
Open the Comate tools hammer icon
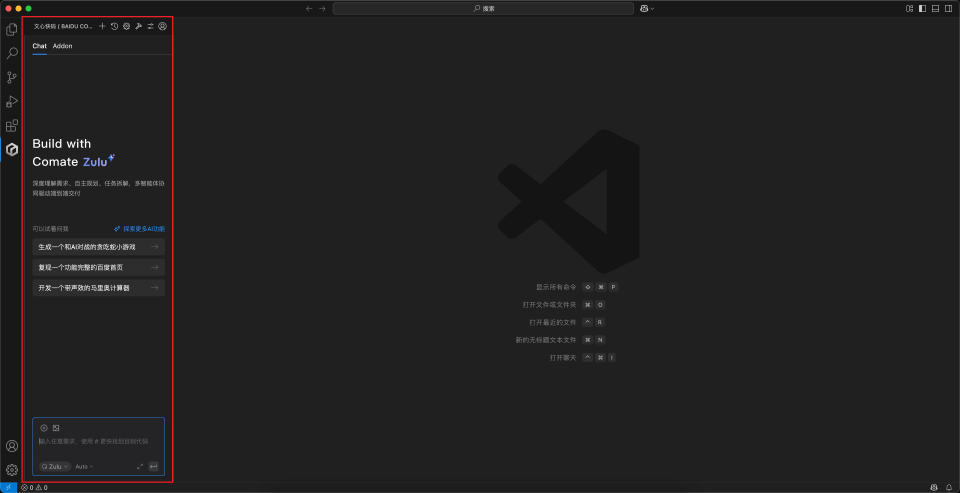tap(138, 26)
